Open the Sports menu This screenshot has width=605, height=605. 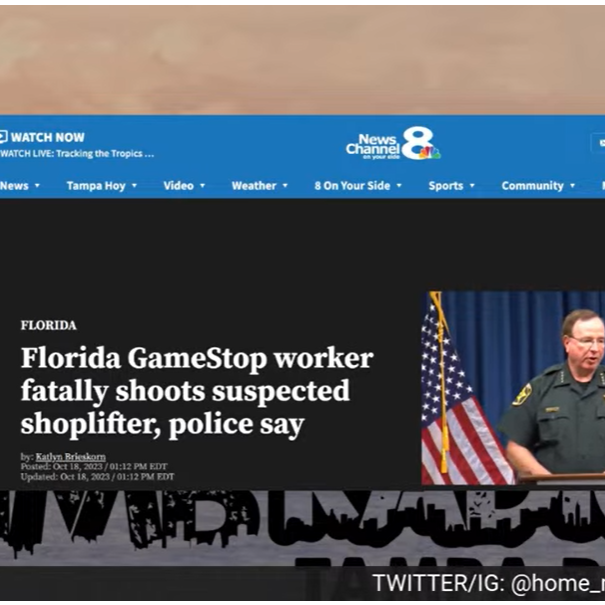(446, 186)
